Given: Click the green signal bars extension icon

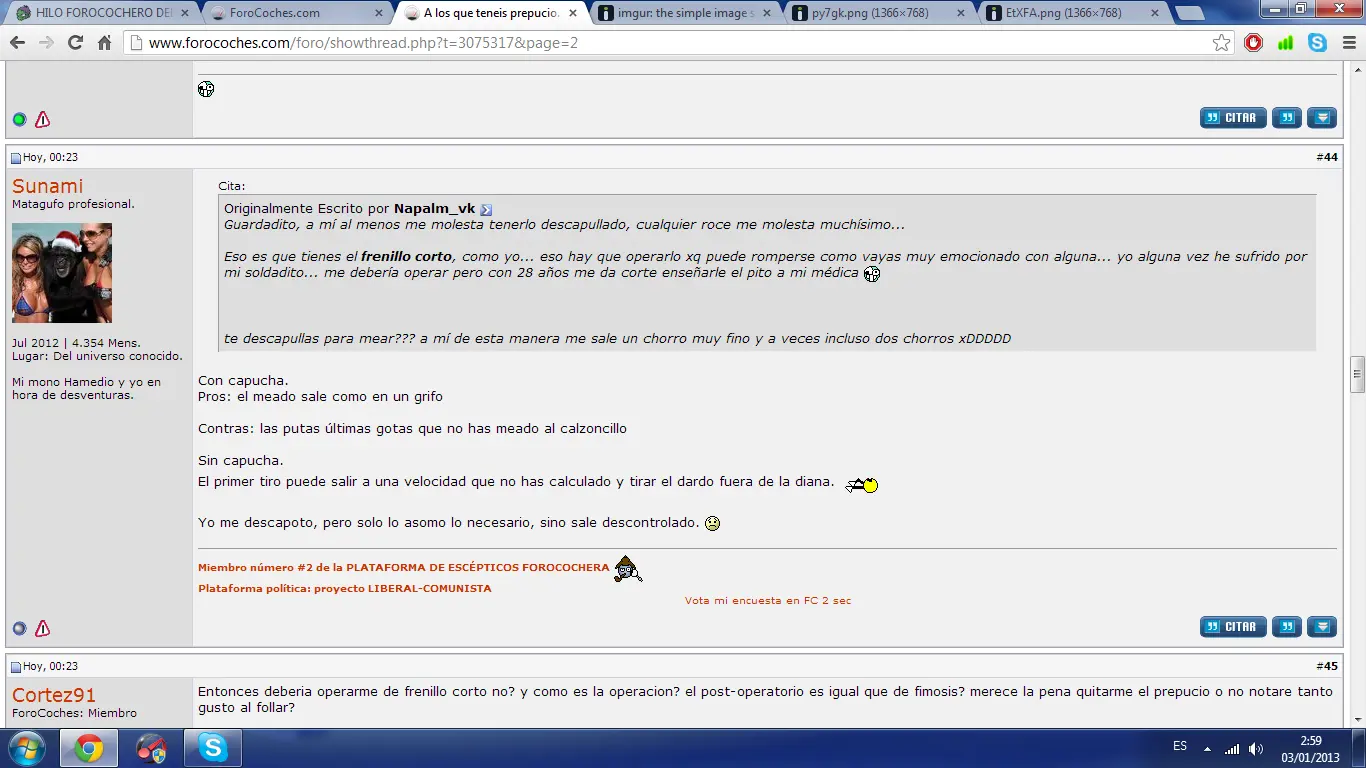Looking at the screenshot, I should [1285, 43].
